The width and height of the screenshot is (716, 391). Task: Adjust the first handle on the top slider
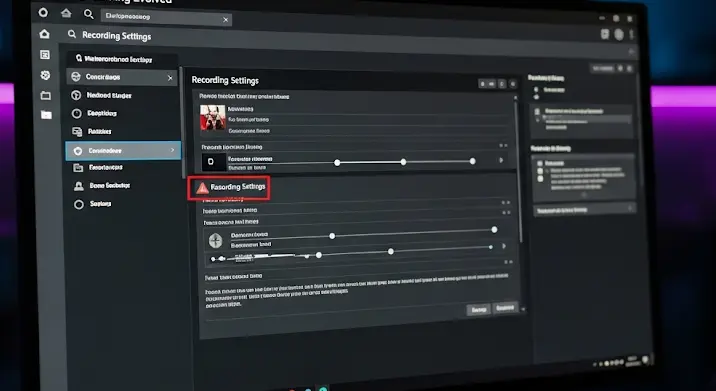pos(337,163)
